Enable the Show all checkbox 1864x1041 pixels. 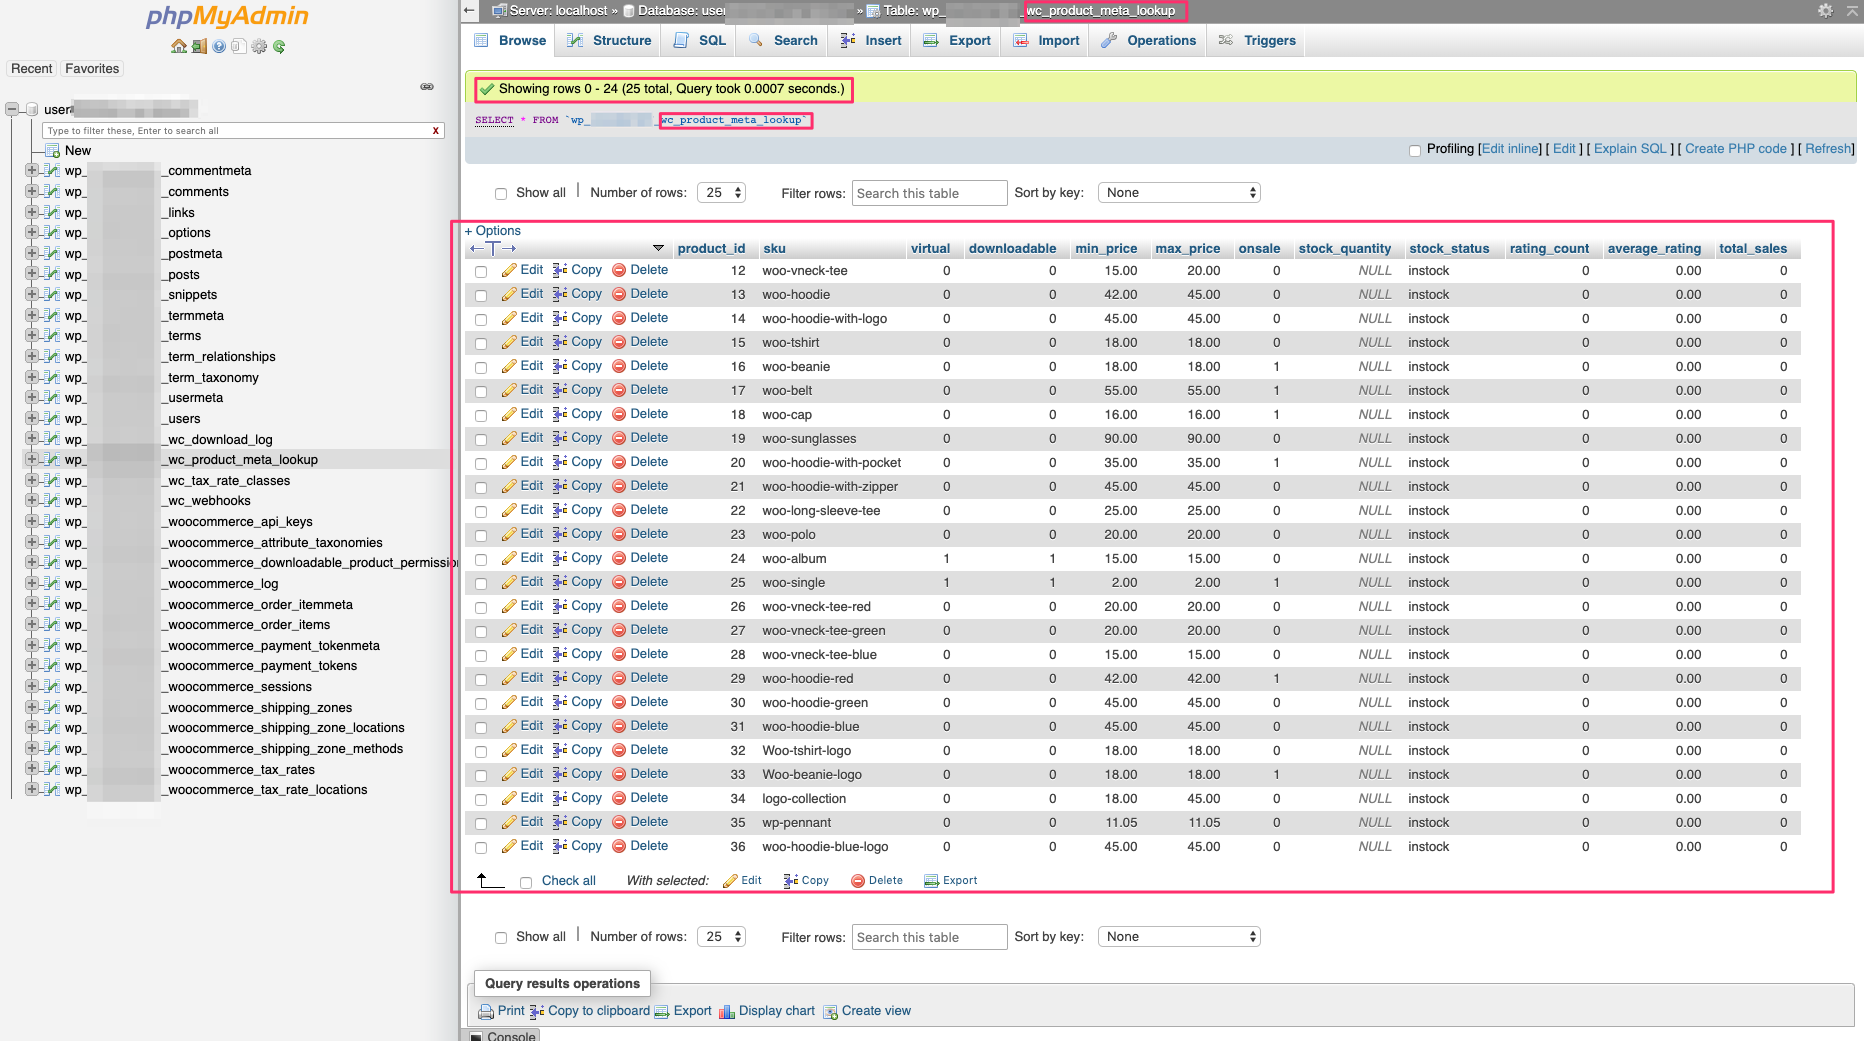pos(501,192)
